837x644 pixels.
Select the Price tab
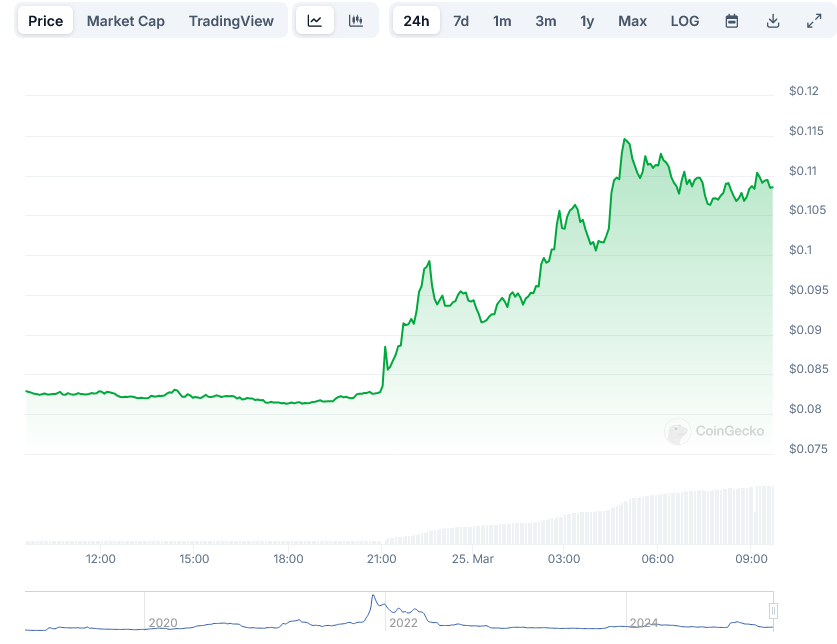pos(45,21)
